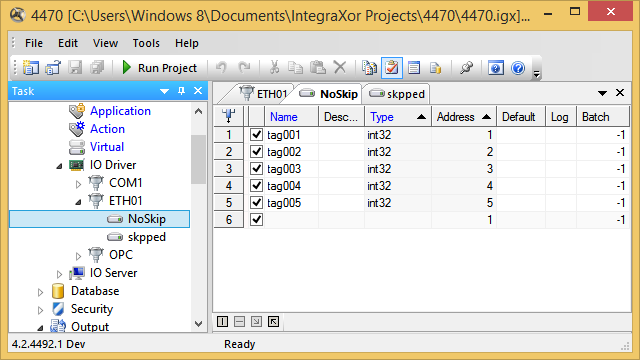
Task: Uncheck the tag002 row checkbox
Action: 256,151
